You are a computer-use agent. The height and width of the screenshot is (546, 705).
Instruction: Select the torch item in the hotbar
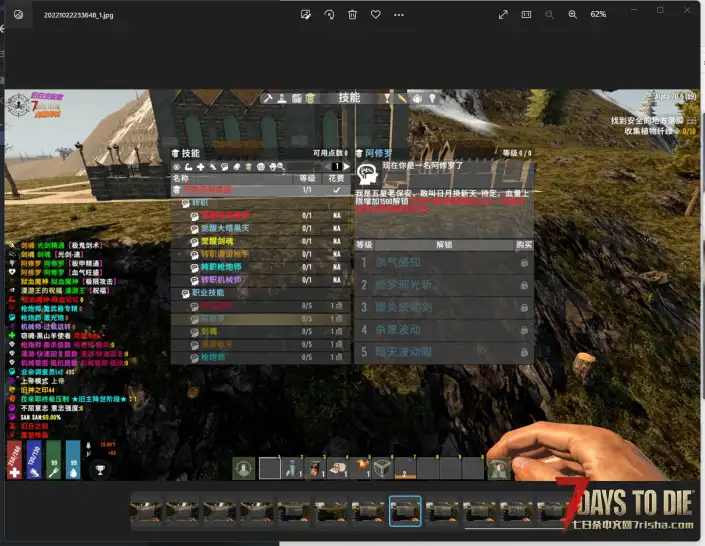360,468
